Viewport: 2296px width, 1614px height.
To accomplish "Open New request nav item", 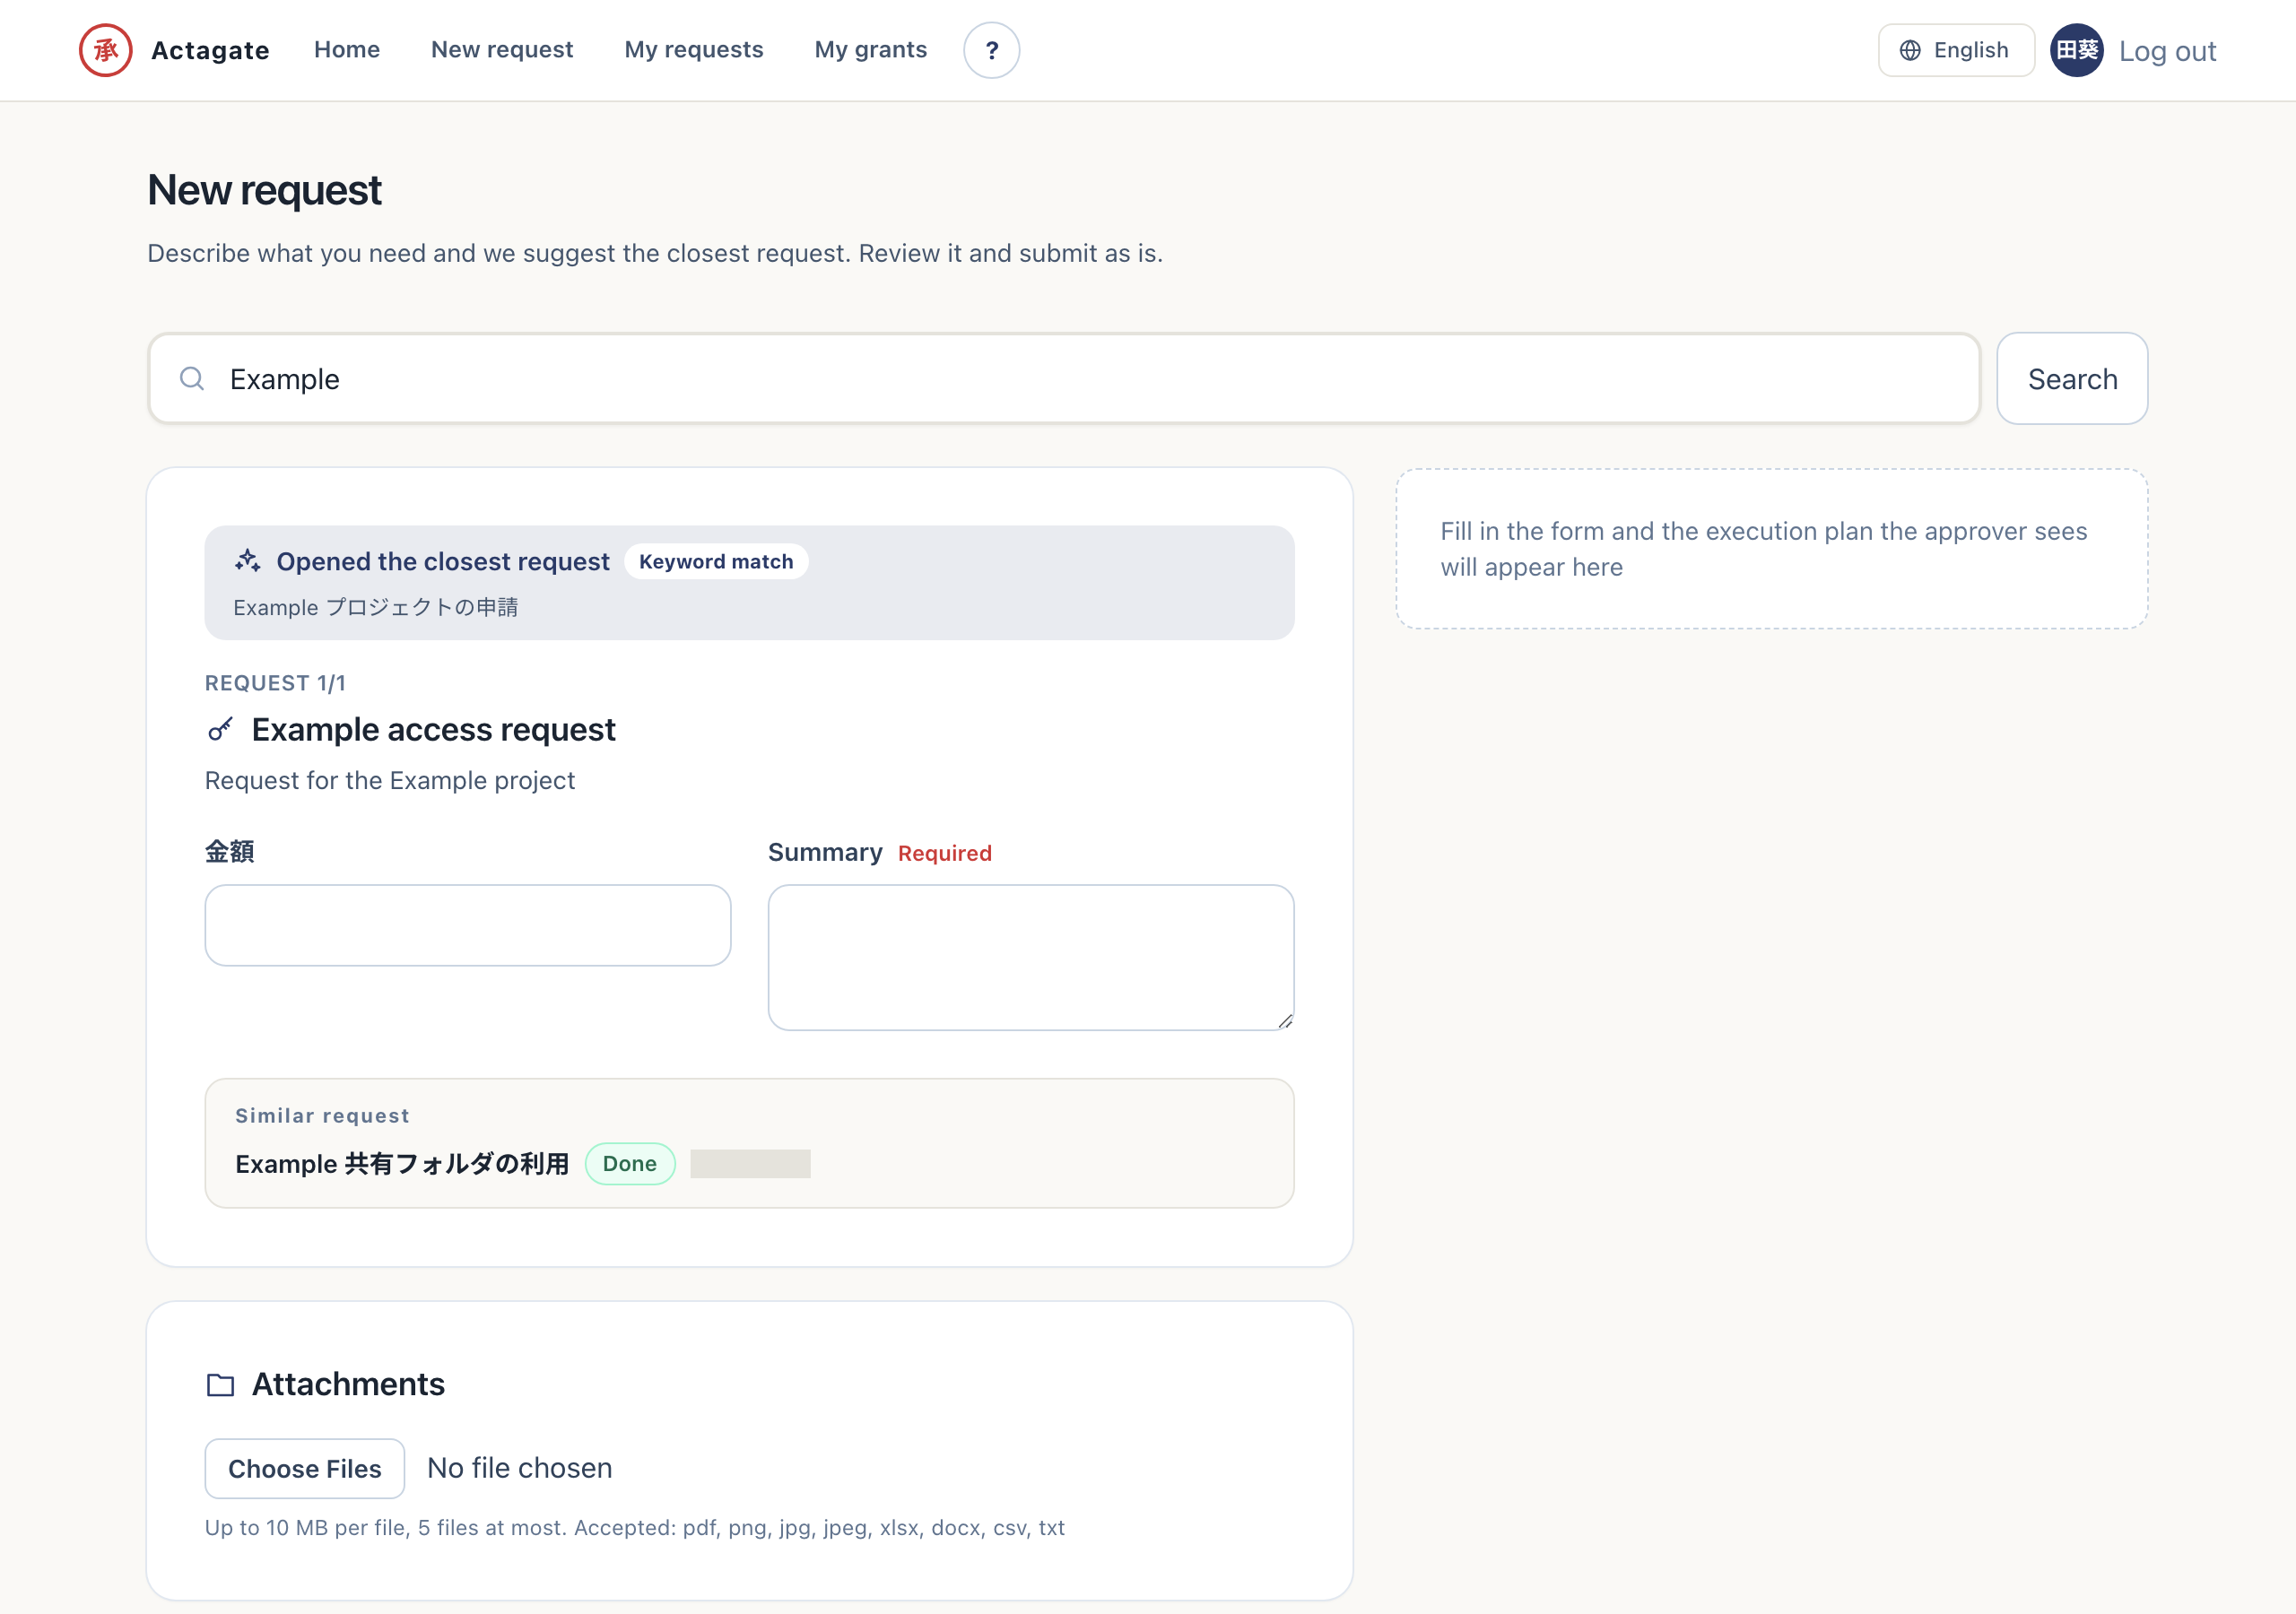I will click(x=502, y=50).
